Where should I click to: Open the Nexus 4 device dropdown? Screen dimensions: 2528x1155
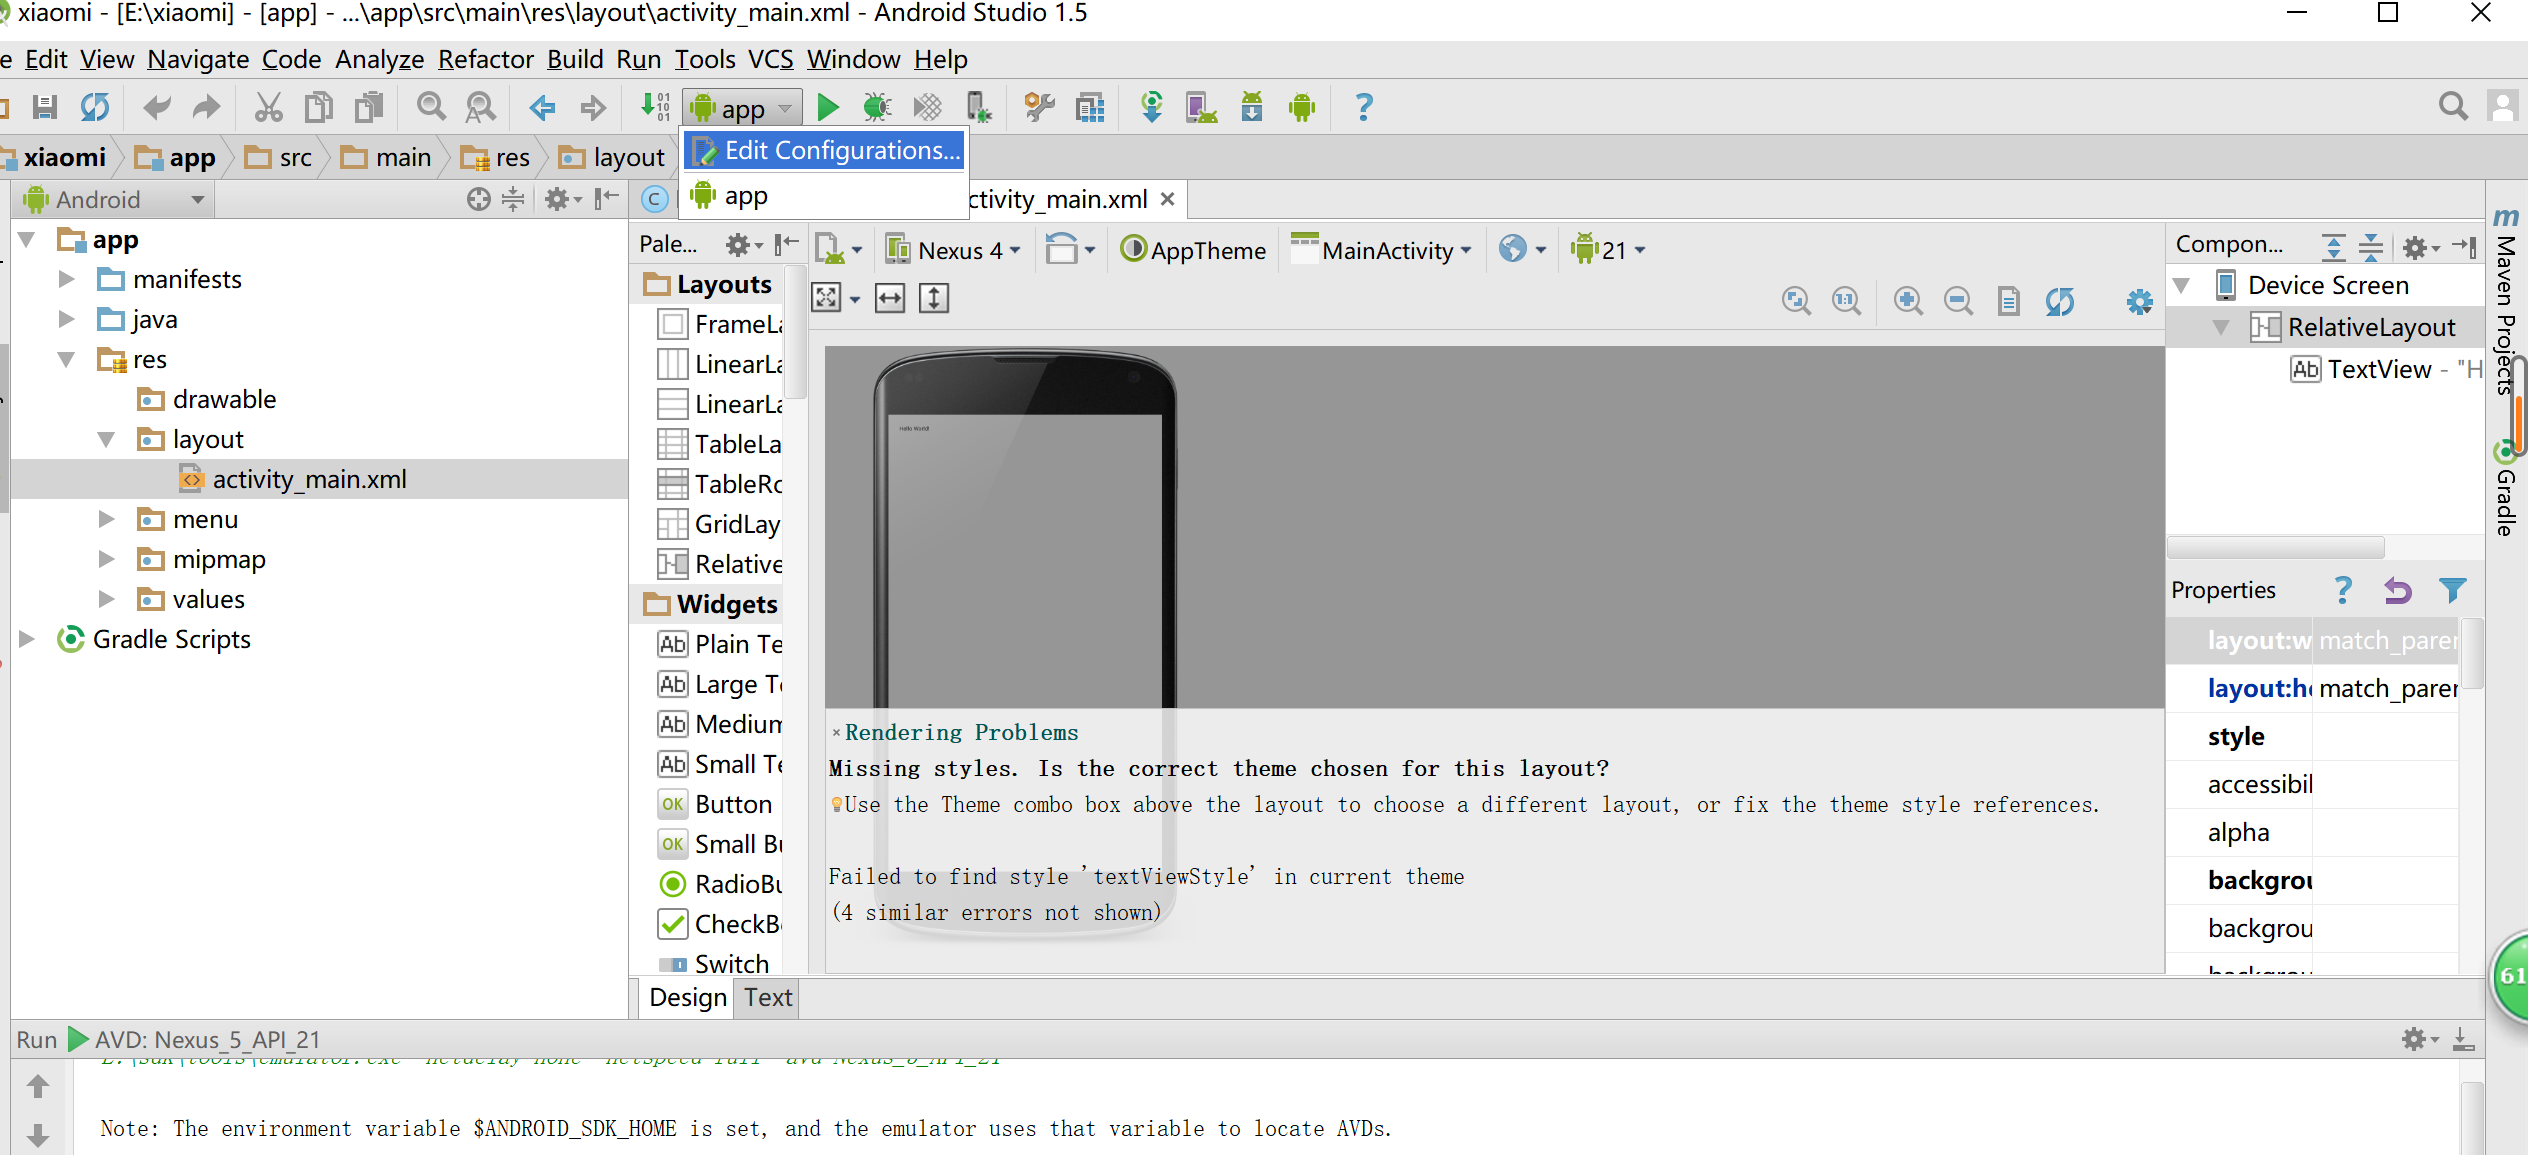point(953,250)
